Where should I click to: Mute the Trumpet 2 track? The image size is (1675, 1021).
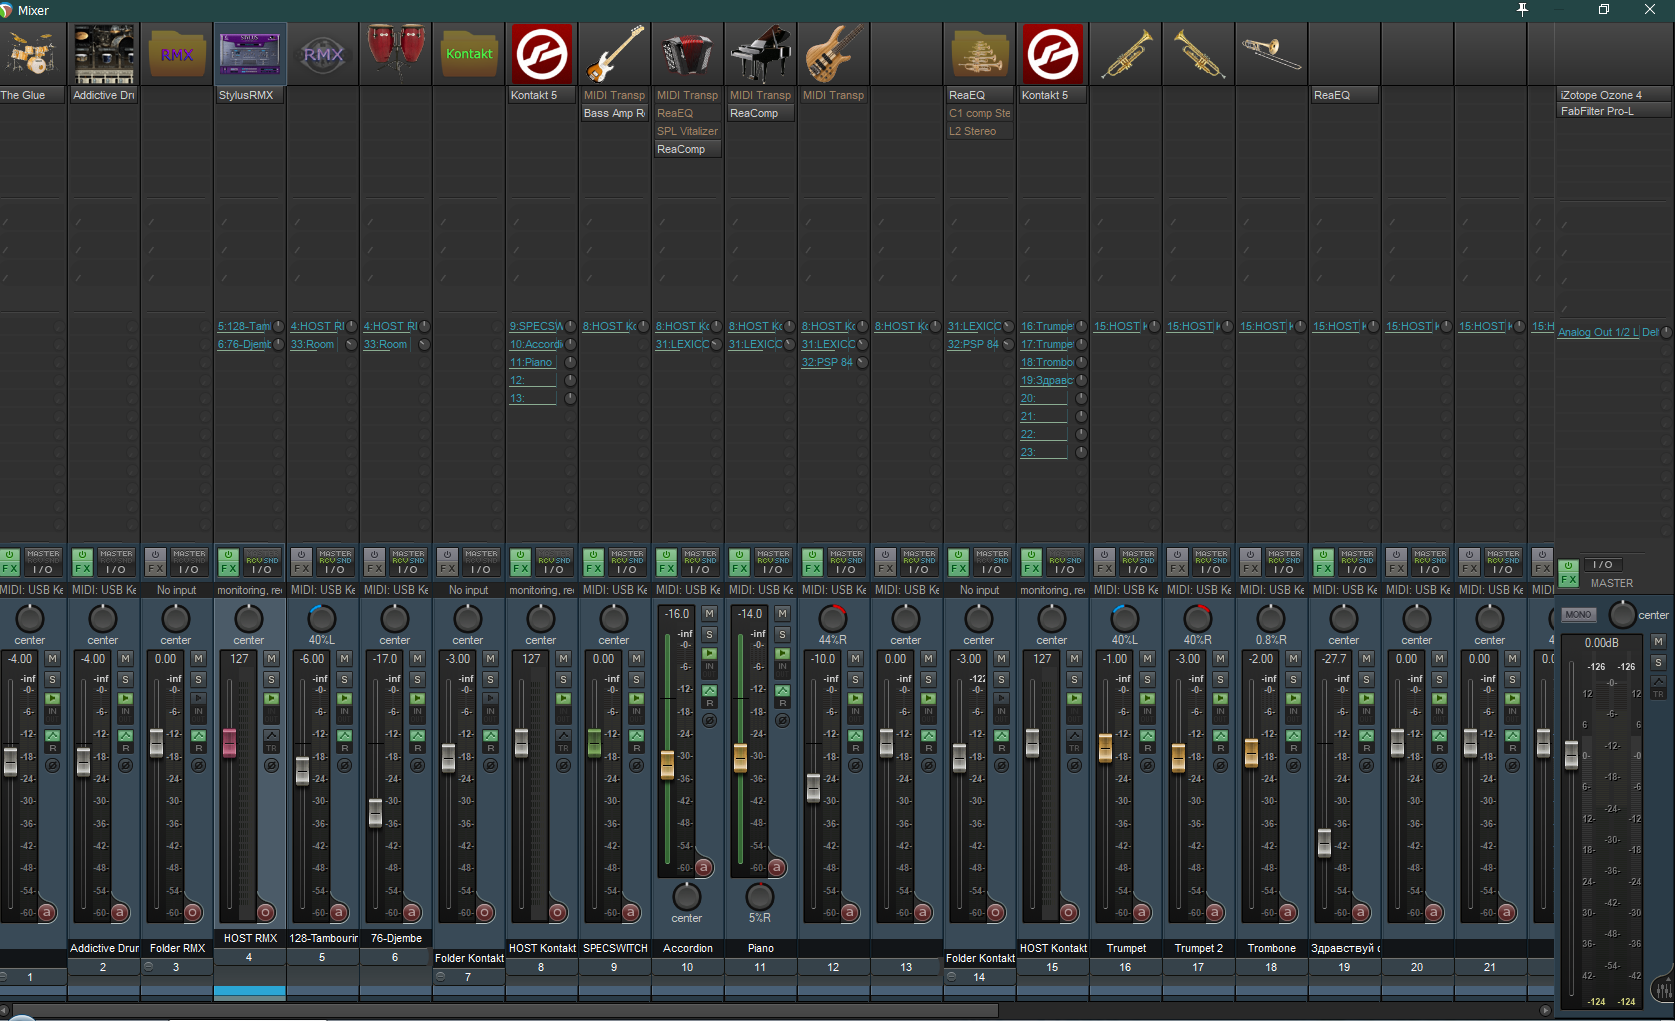click(x=1220, y=659)
